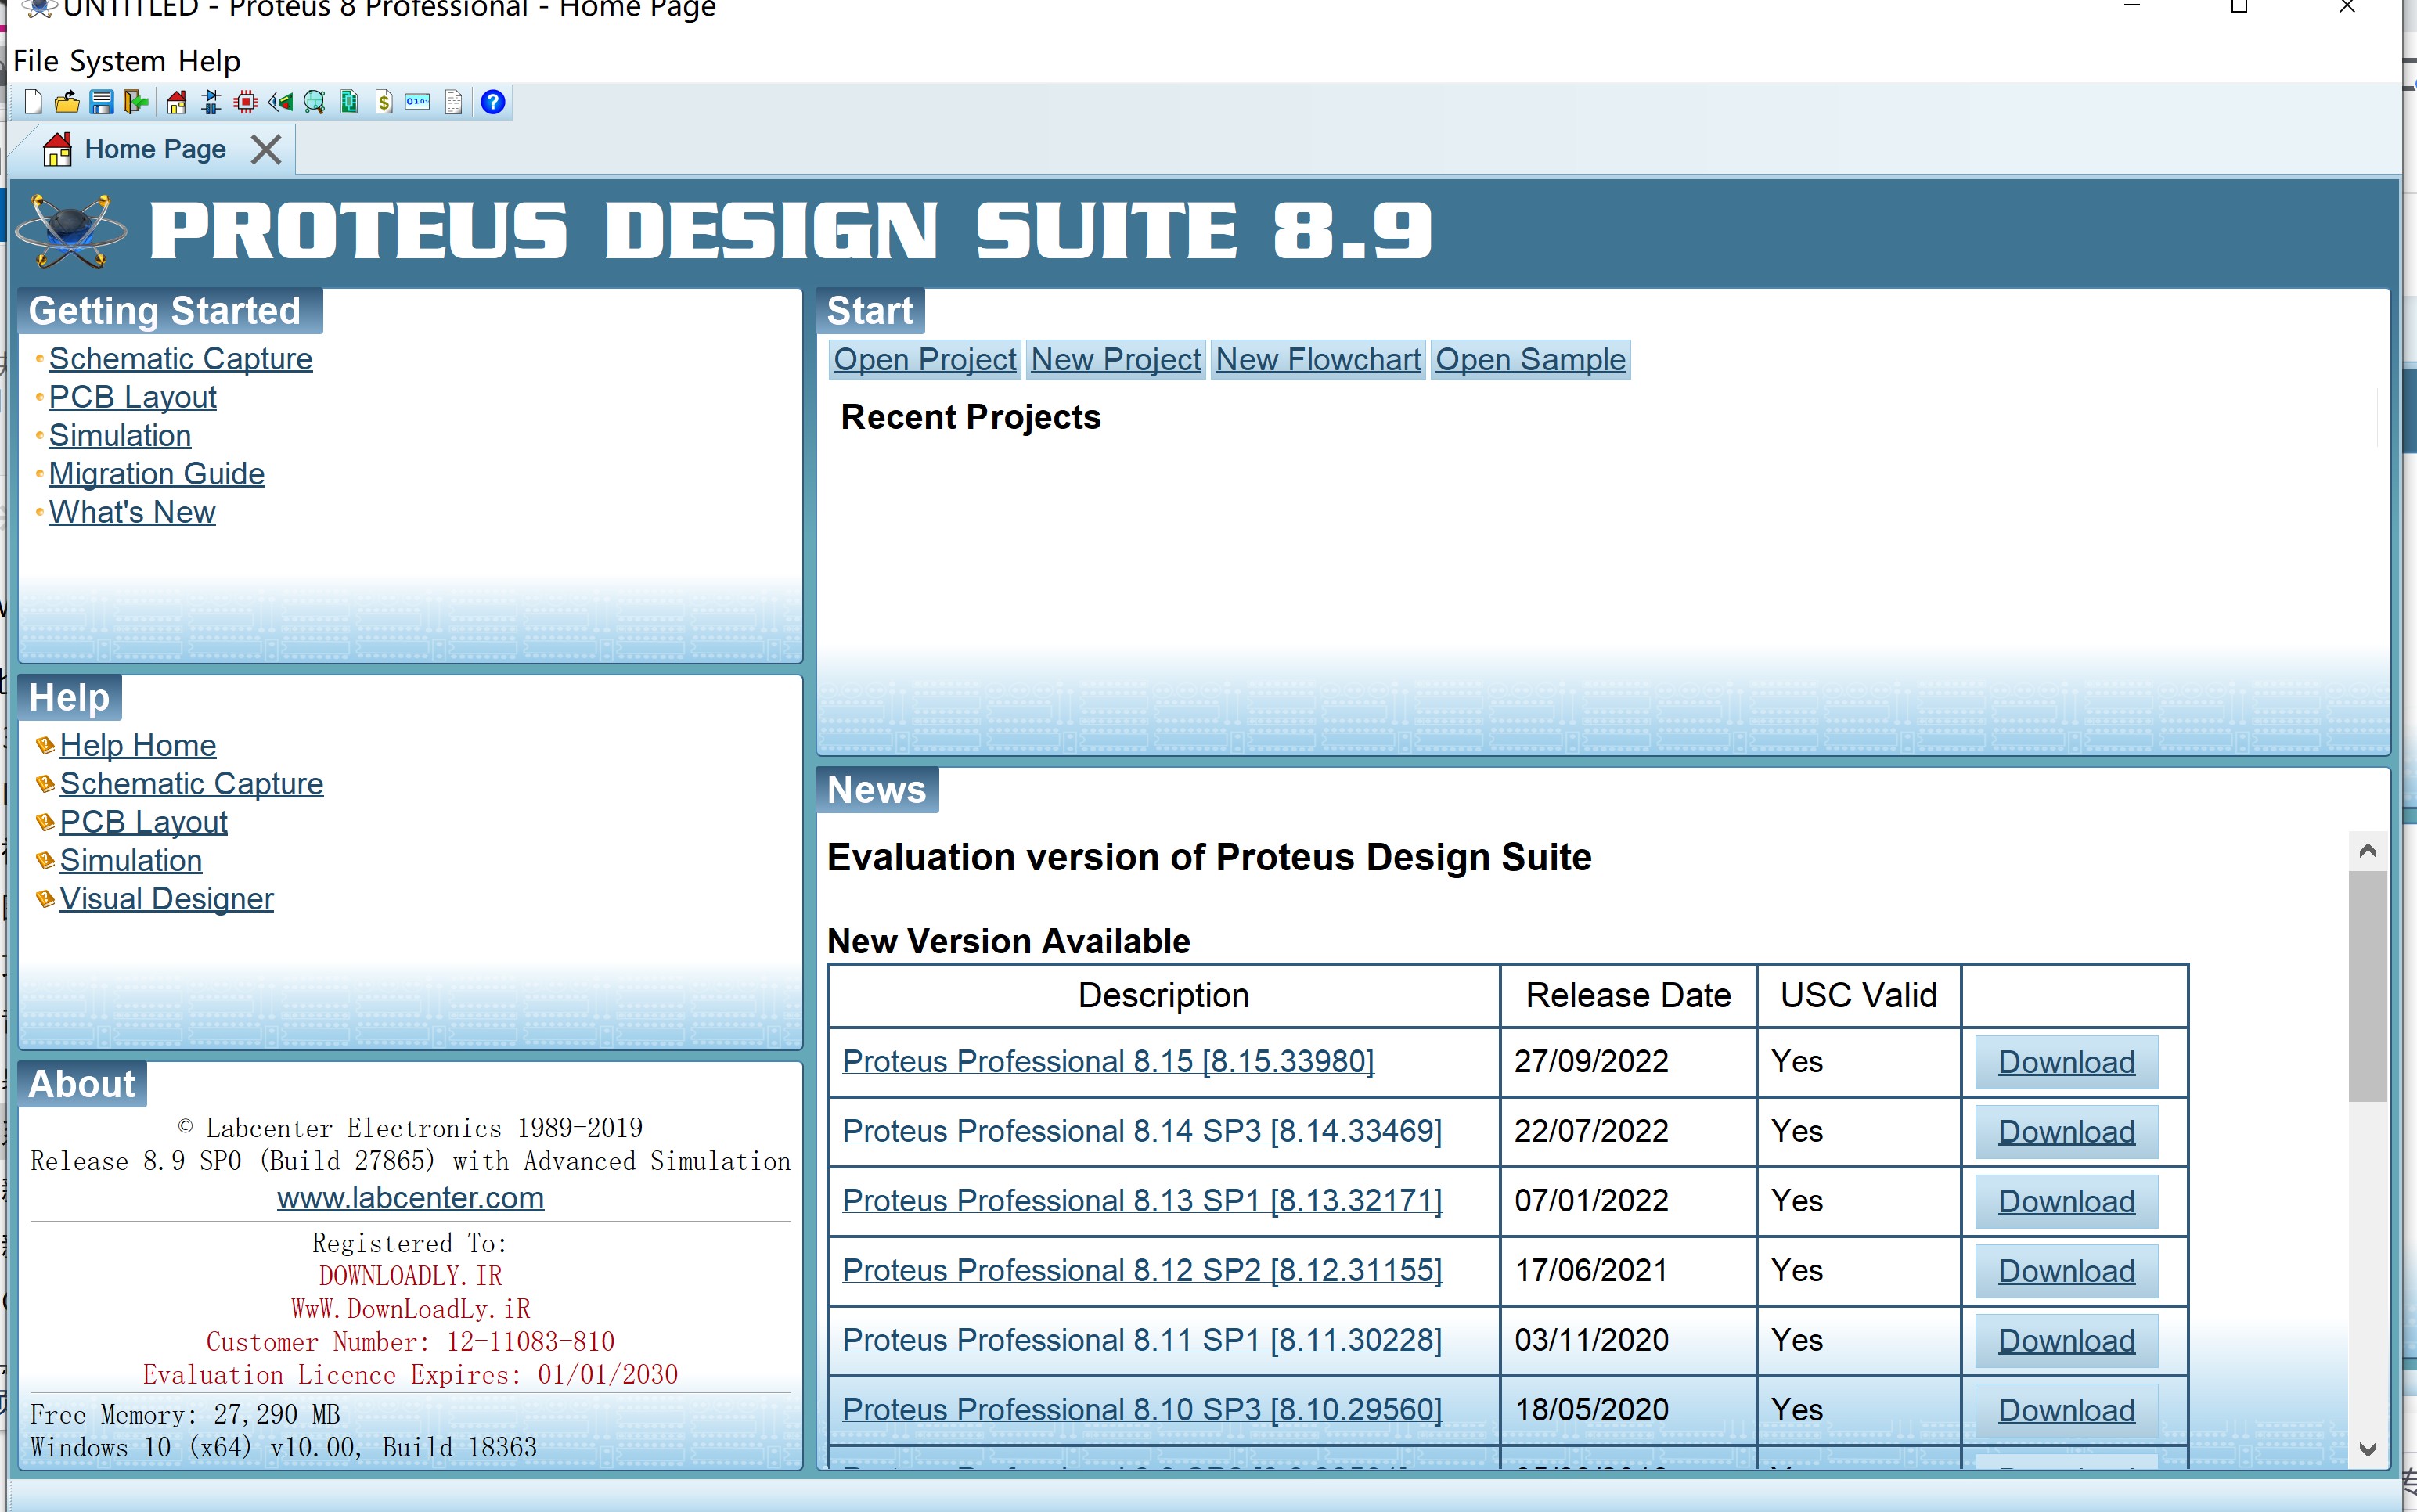Screen dimensions: 2417x1512
Task: Open Design Explorer magnifier icon
Action: click(314, 102)
